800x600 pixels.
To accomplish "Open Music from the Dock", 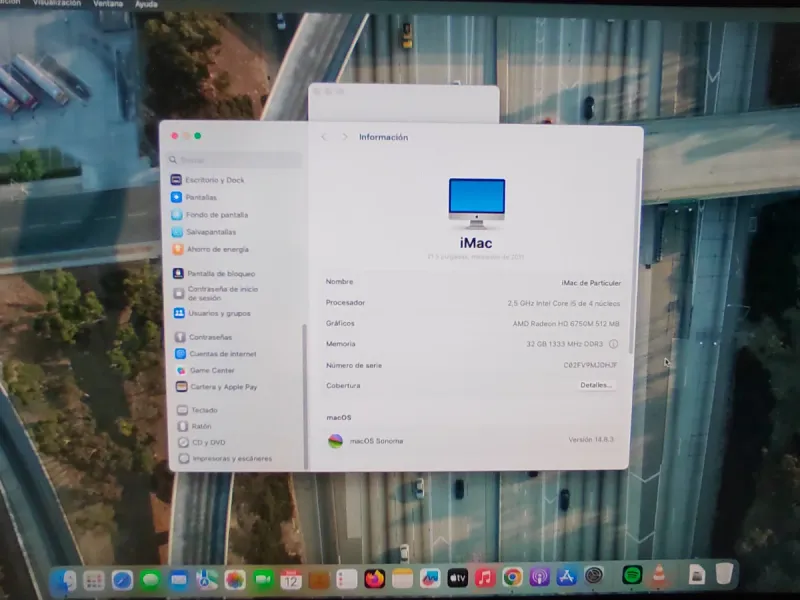I will [x=485, y=578].
